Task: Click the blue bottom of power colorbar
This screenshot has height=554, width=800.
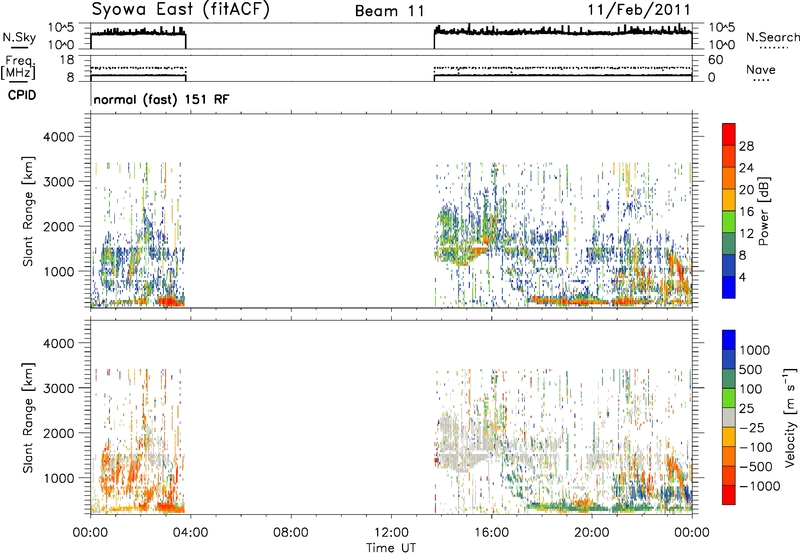Action: (729, 287)
